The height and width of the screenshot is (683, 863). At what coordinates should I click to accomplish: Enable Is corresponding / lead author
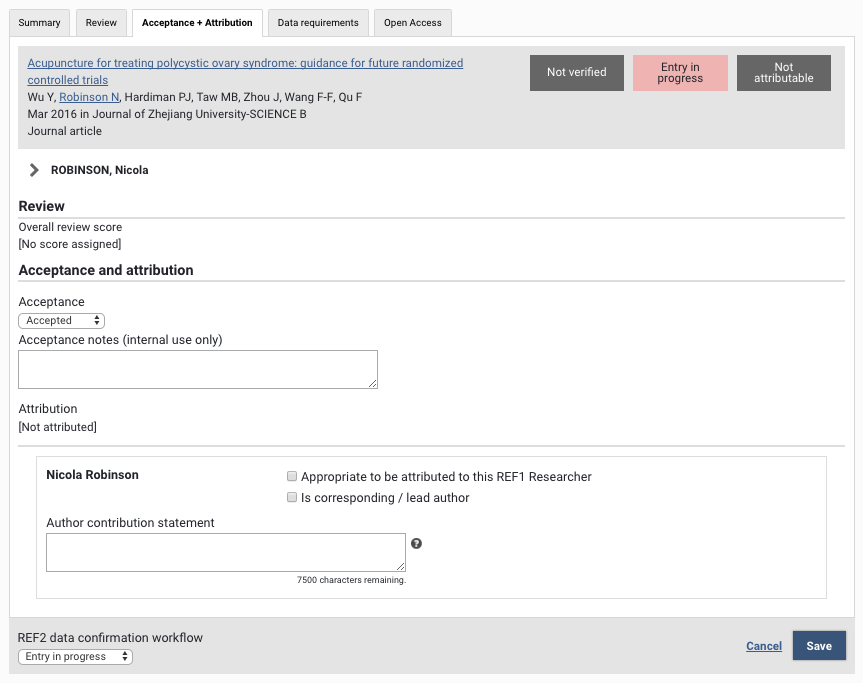[292, 498]
